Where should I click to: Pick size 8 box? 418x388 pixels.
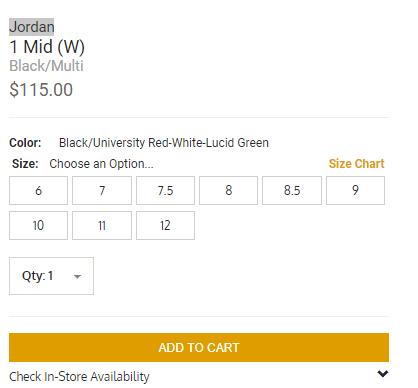pos(228,191)
